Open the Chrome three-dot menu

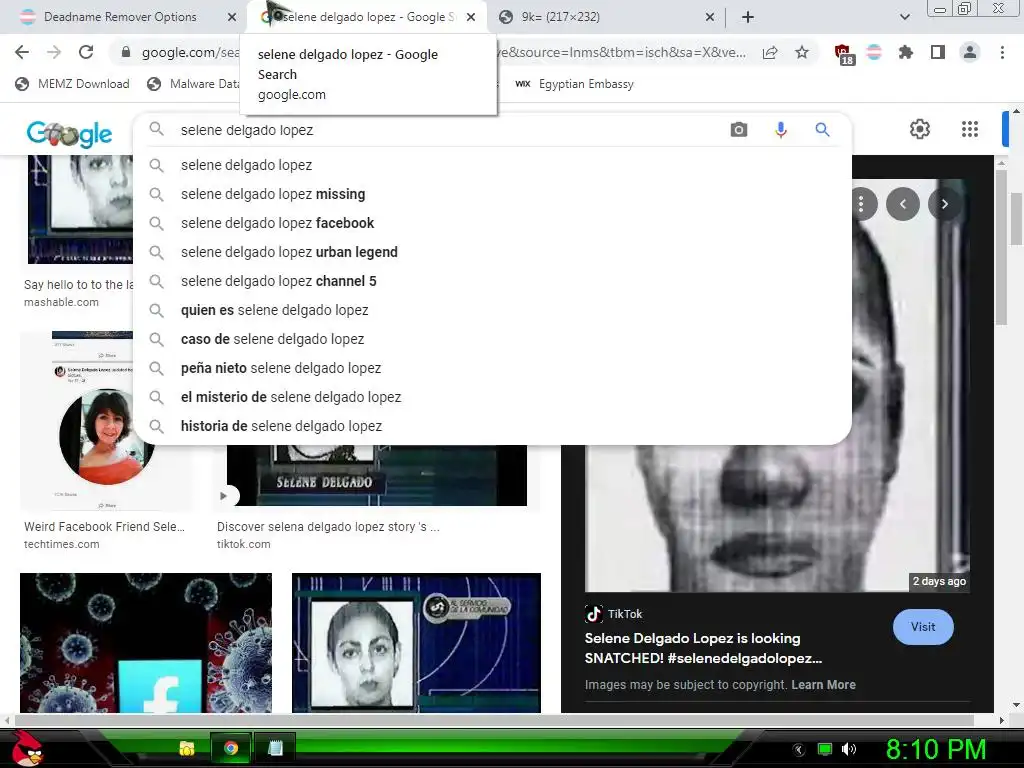tap(1002, 52)
